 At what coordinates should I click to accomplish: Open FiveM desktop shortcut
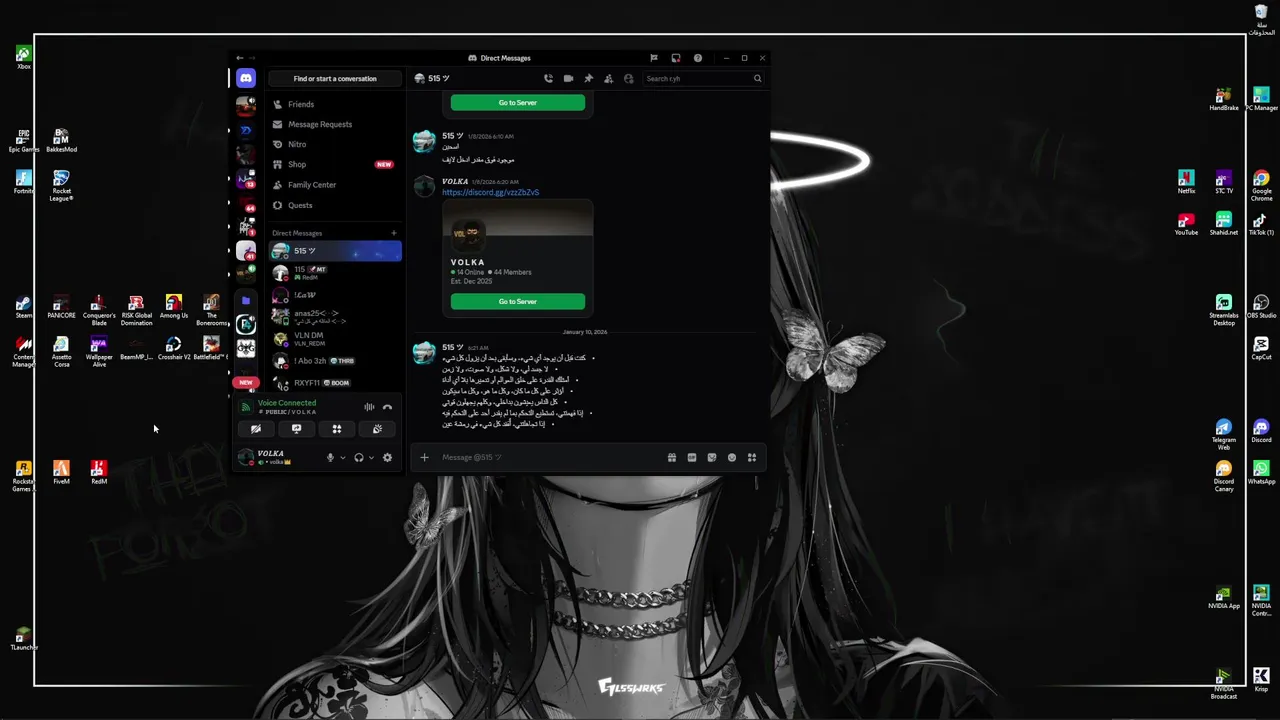[61, 472]
